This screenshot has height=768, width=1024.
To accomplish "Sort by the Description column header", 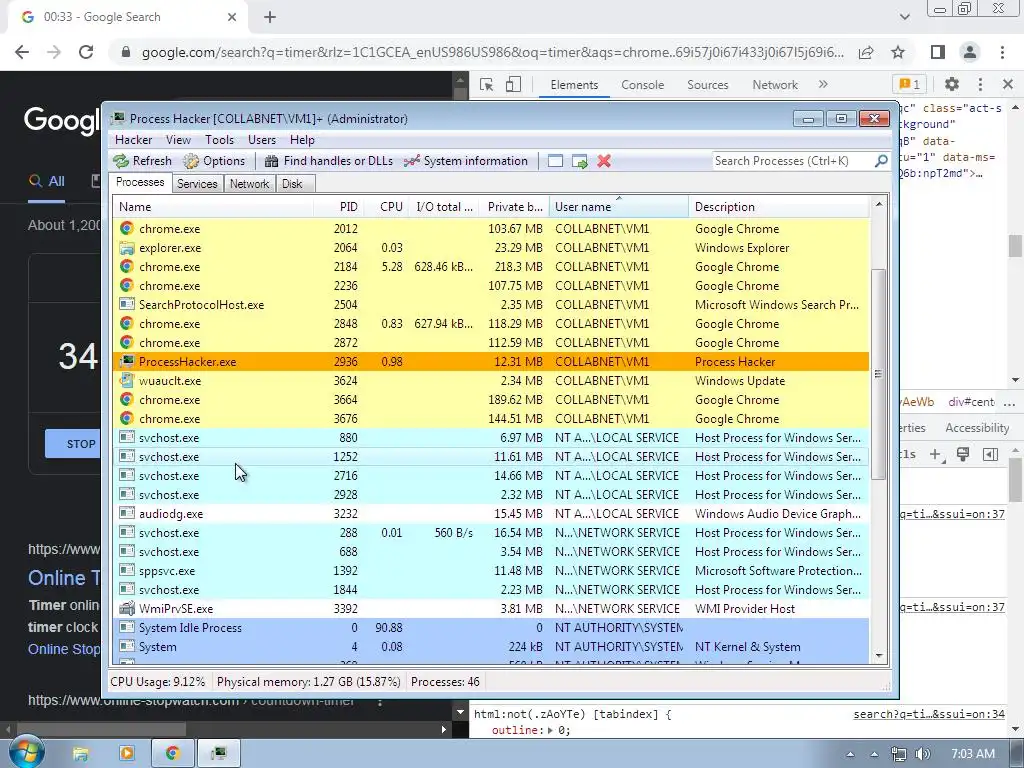I will (778, 207).
